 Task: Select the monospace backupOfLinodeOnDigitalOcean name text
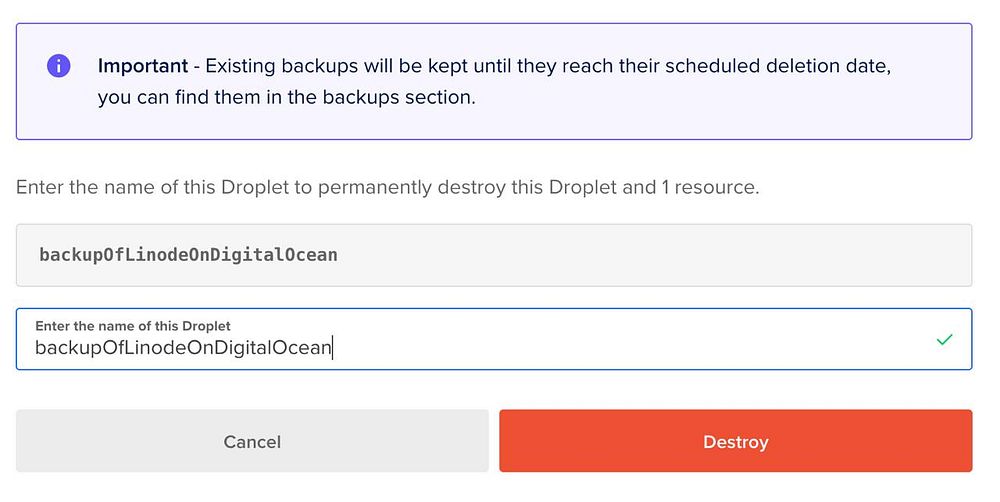click(188, 255)
